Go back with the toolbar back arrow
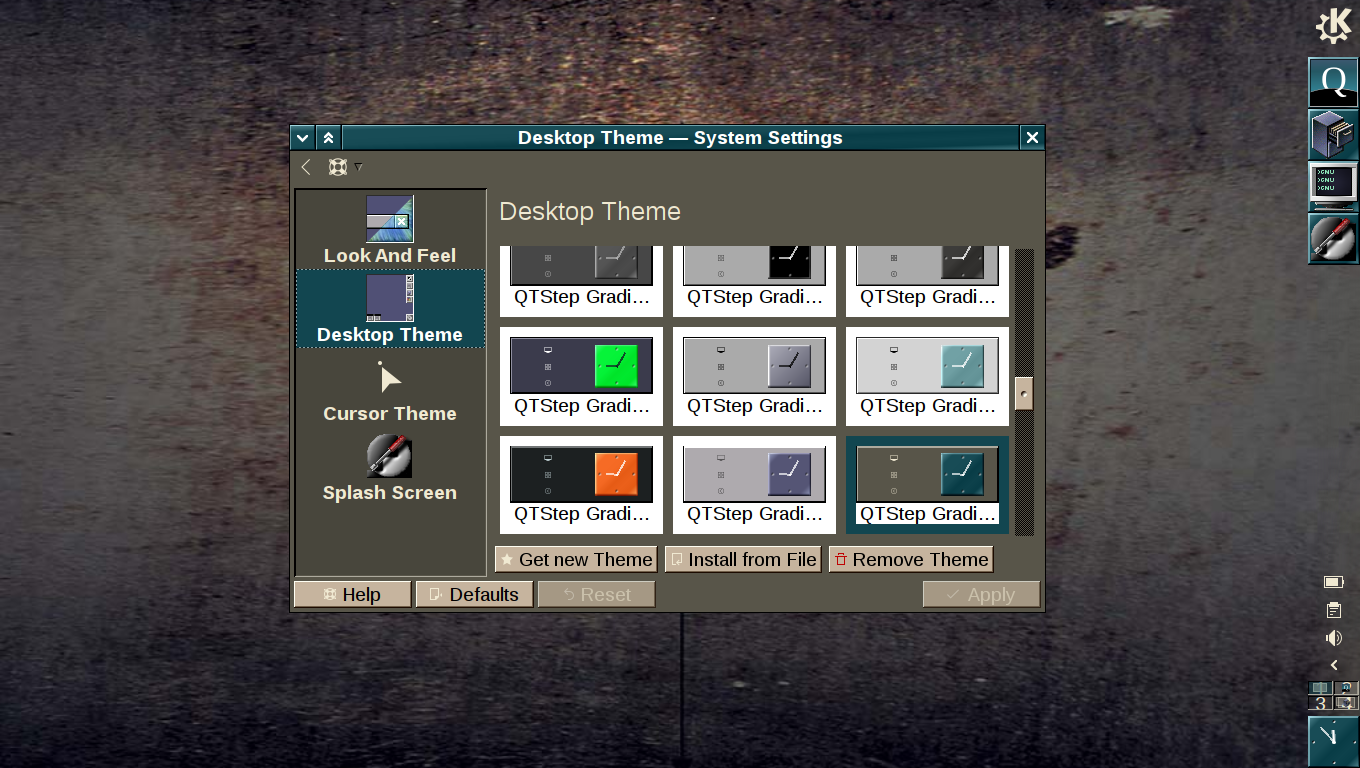This screenshot has width=1360, height=768. click(x=306, y=167)
